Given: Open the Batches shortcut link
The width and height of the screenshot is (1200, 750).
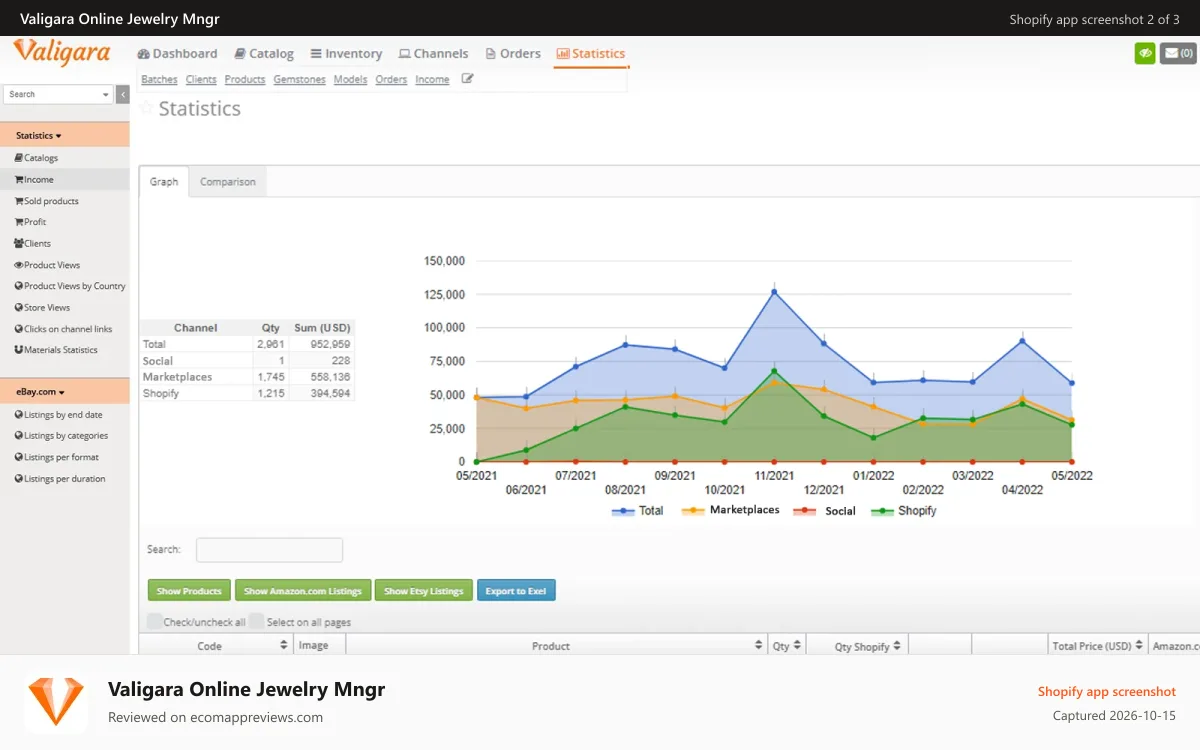Looking at the screenshot, I should [159, 79].
